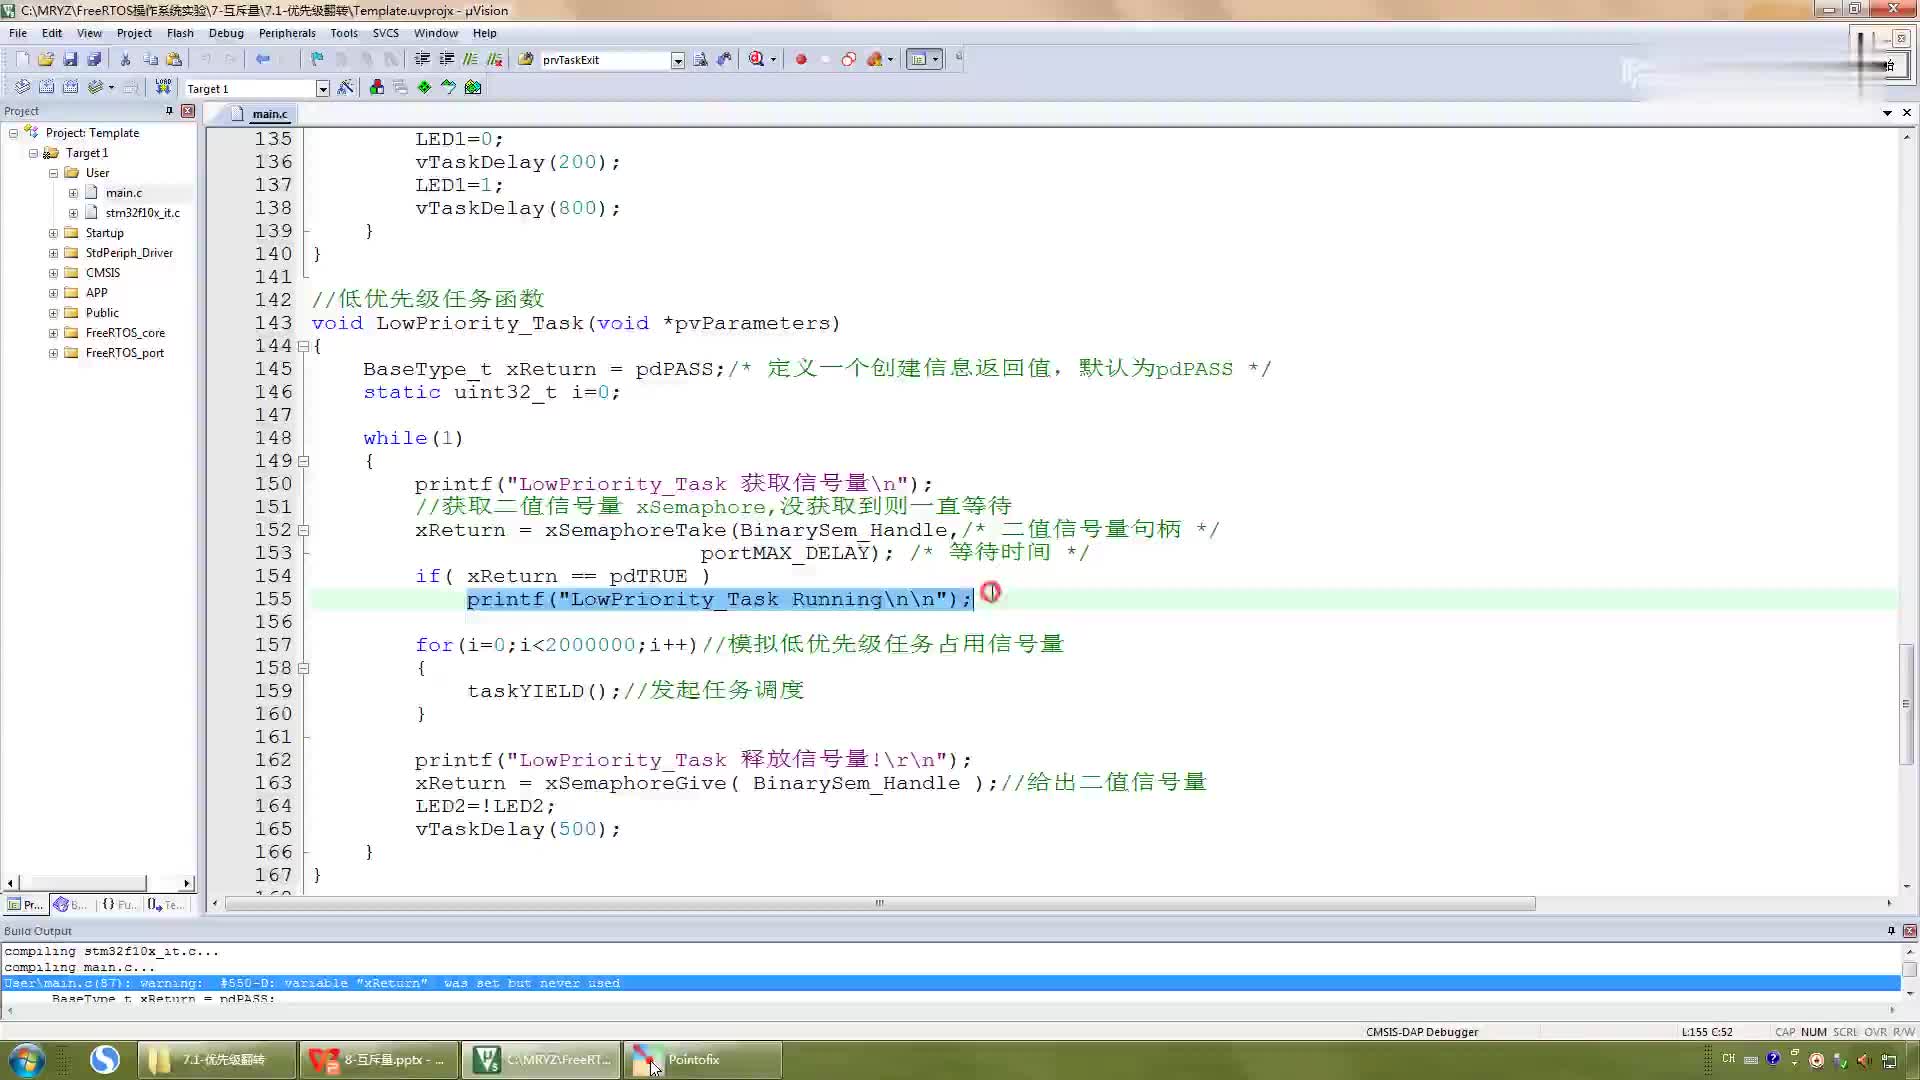Image resolution: width=1920 pixels, height=1080 pixels.
Task: Open the Select Software Packs icon
Action: [449, 87]
